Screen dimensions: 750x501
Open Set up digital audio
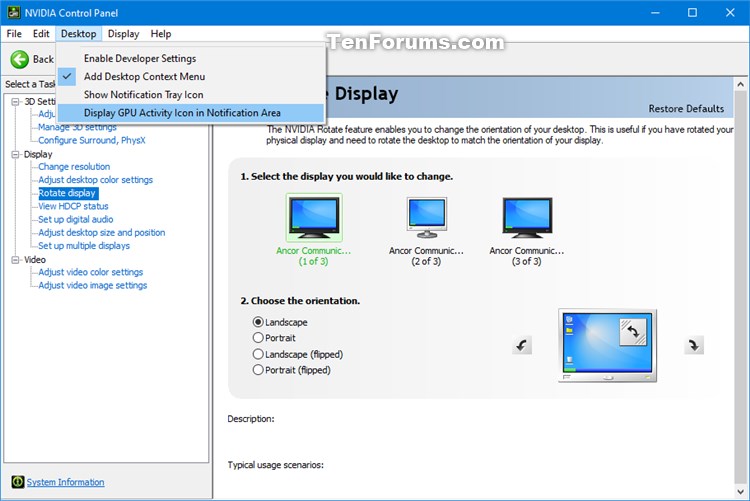(76, 219)
